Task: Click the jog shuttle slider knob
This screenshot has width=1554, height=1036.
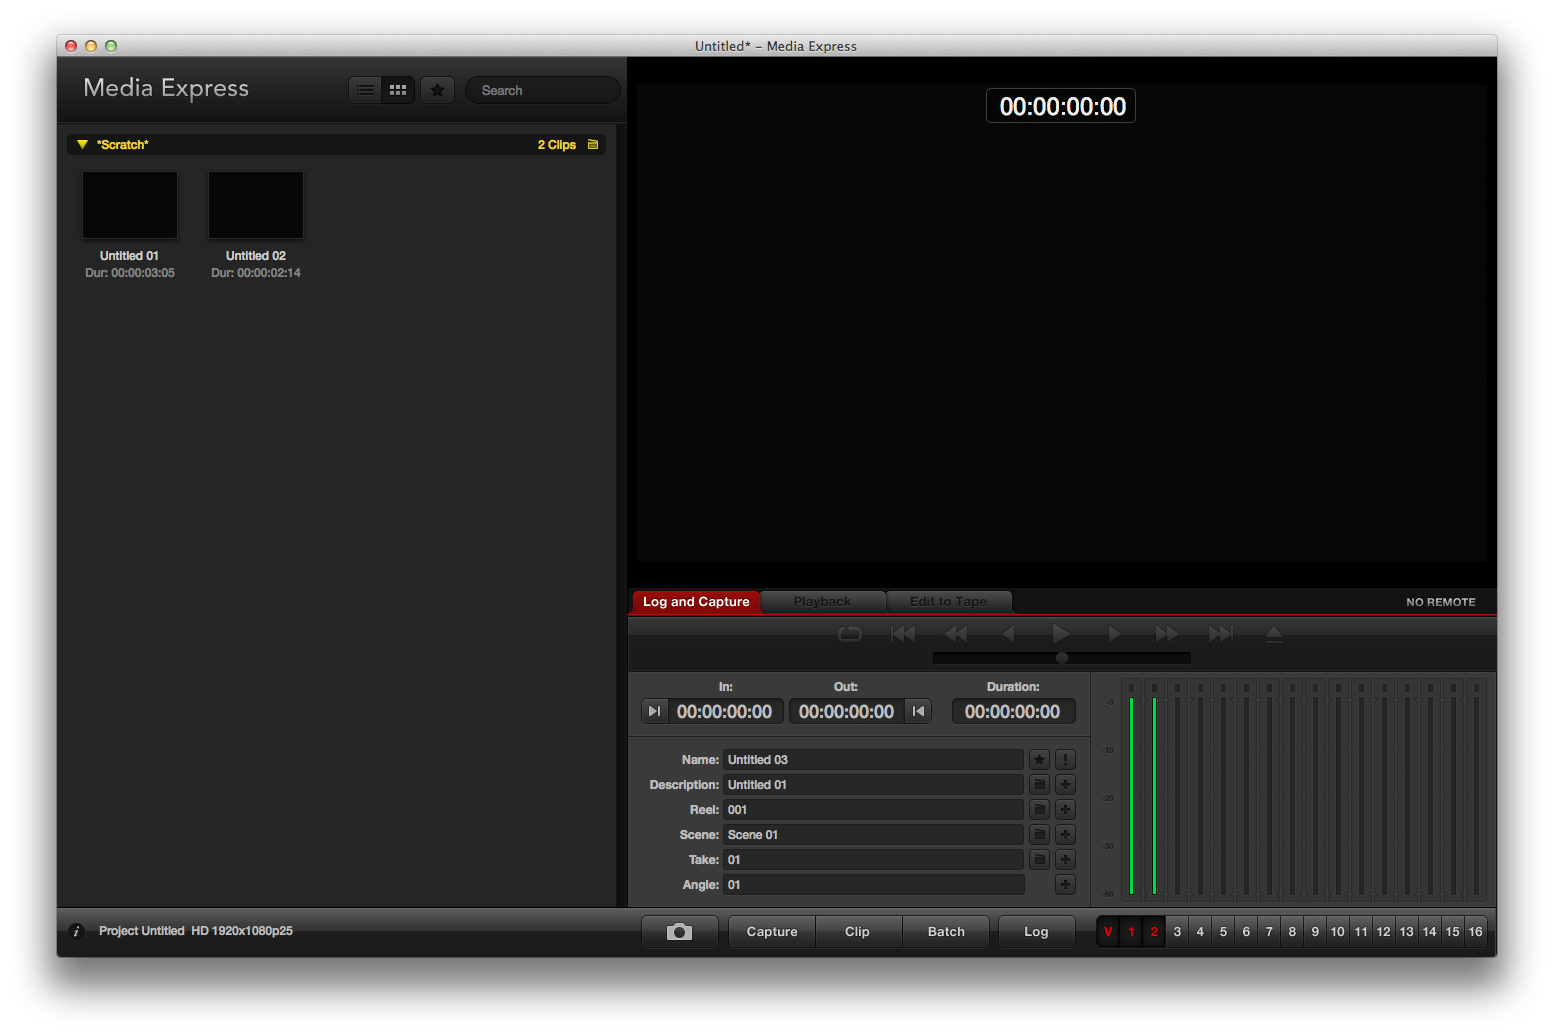Action: (x=1062, y=658)
